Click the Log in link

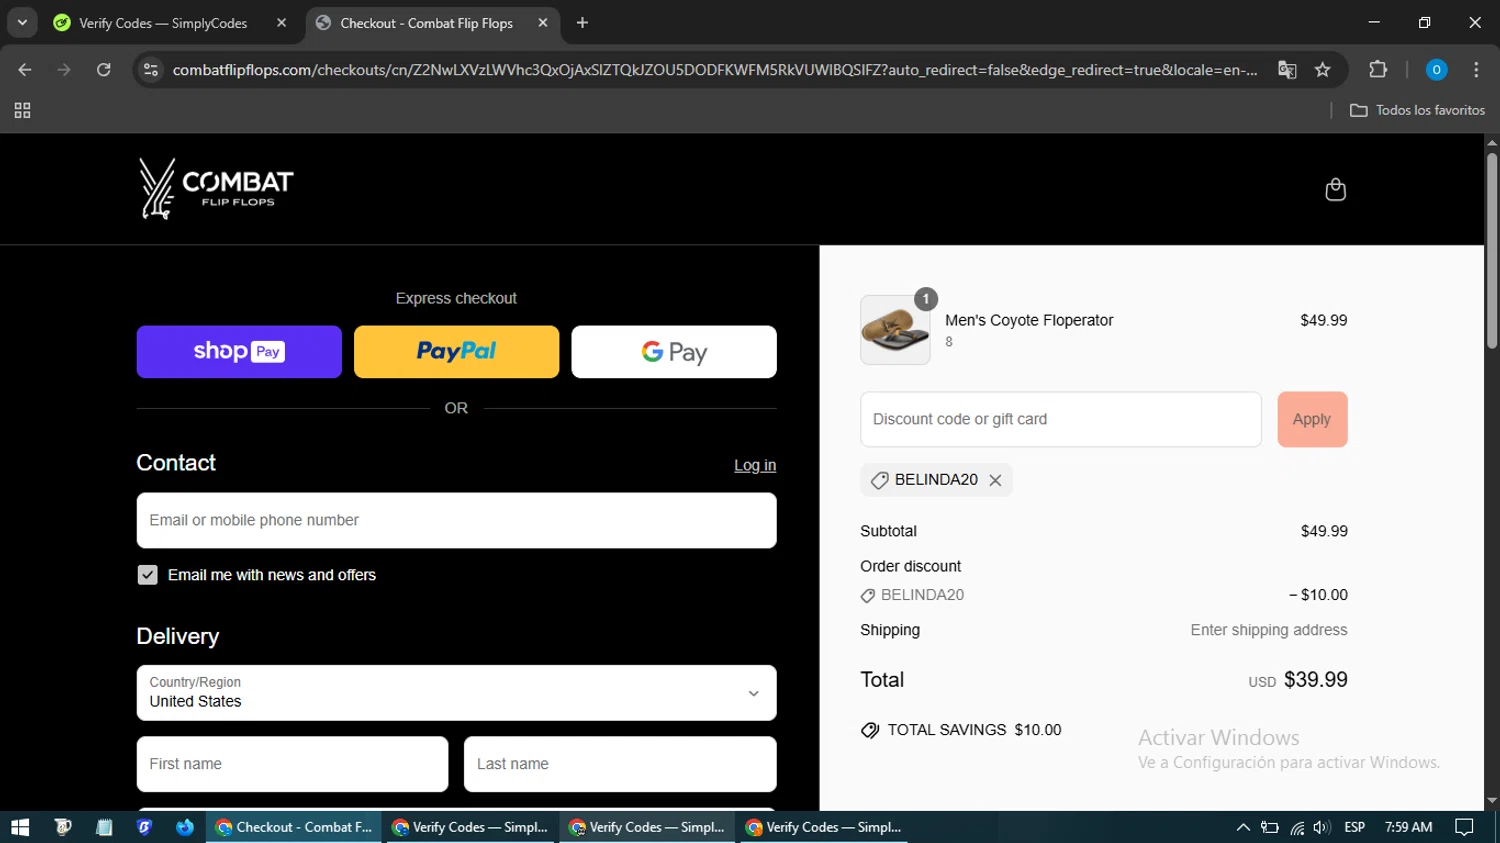755,465
